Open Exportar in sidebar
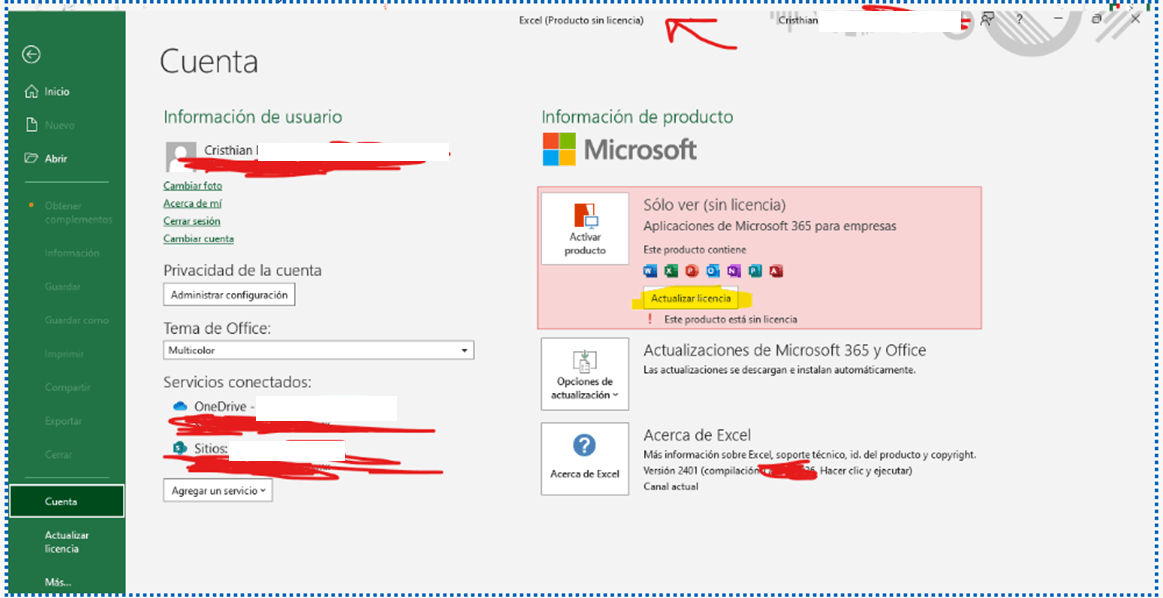This screenshot has width=1163, height=598. 63,421
